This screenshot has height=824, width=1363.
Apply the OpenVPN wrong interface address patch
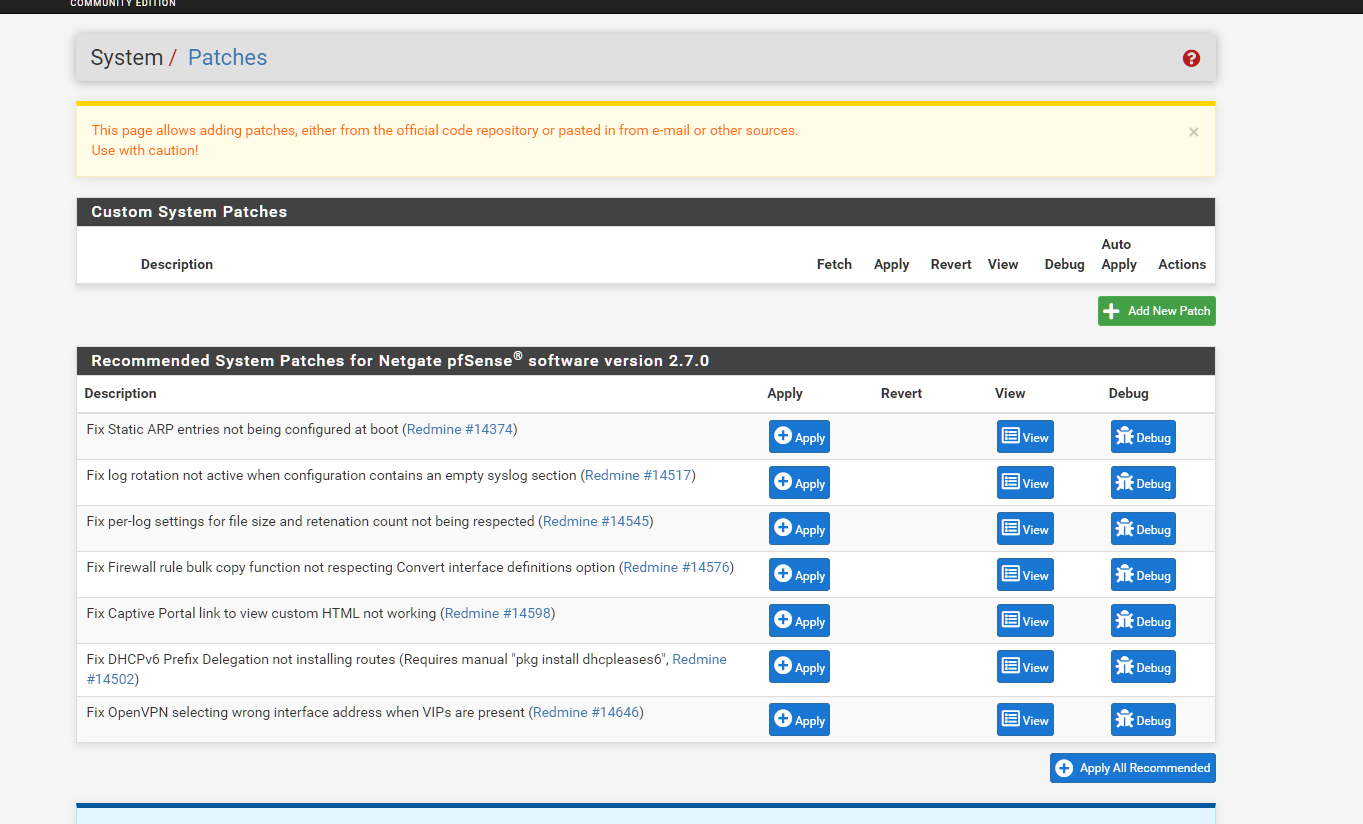(799, 720)
